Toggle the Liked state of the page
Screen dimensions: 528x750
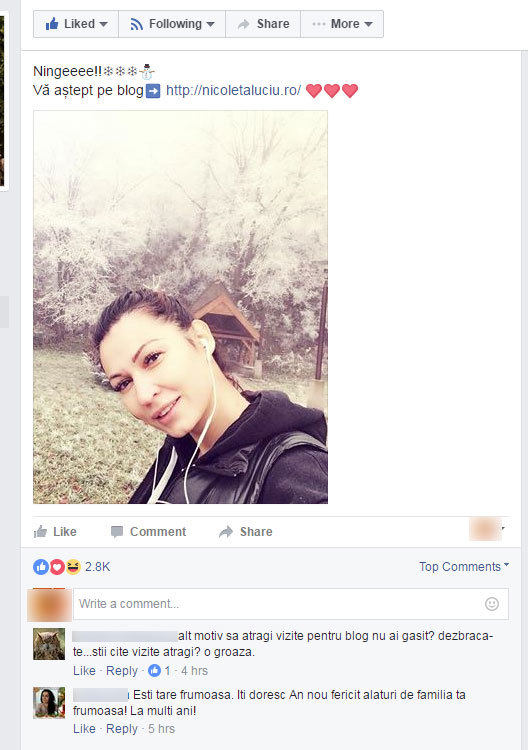(76, 24)
